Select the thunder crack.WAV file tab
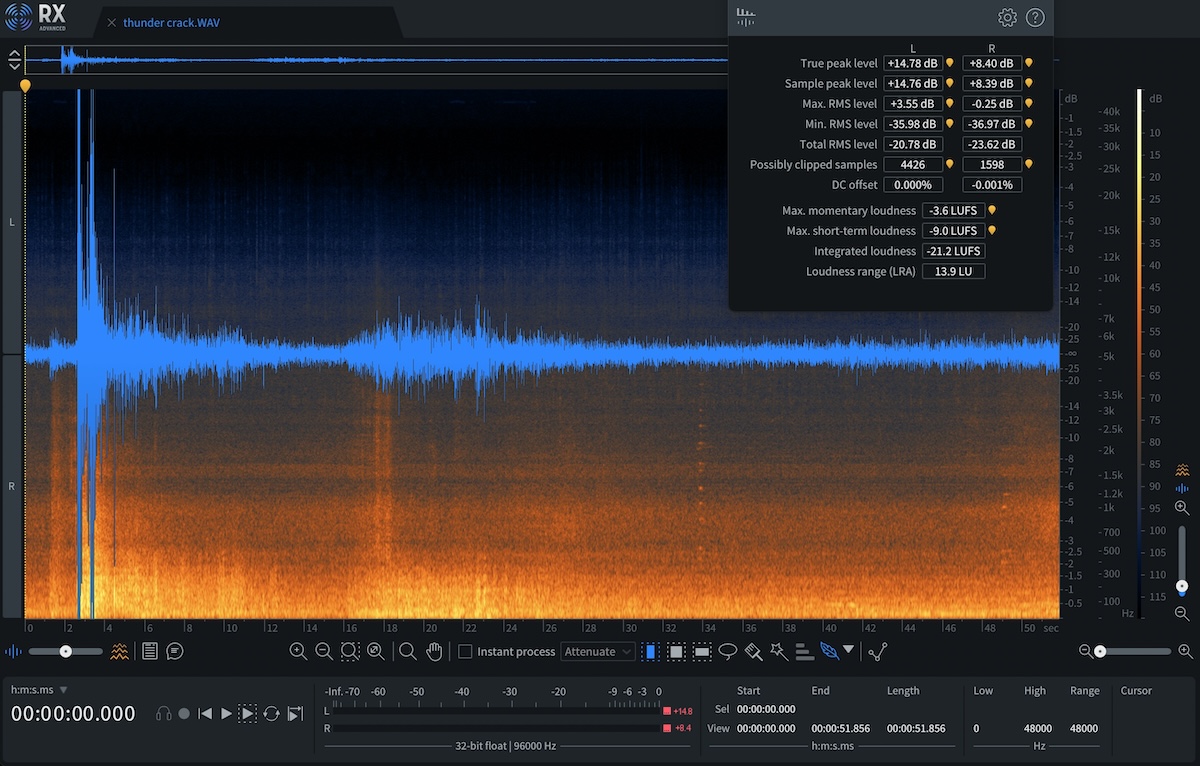1200x766 pixels. tap(171, 22)
